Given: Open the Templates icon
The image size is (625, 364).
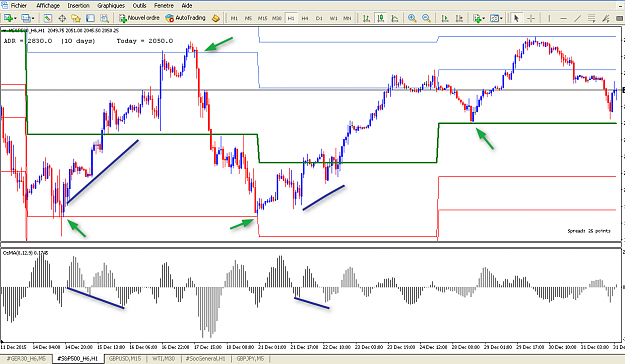Looking at the screenshot, I should coord(494,18).
